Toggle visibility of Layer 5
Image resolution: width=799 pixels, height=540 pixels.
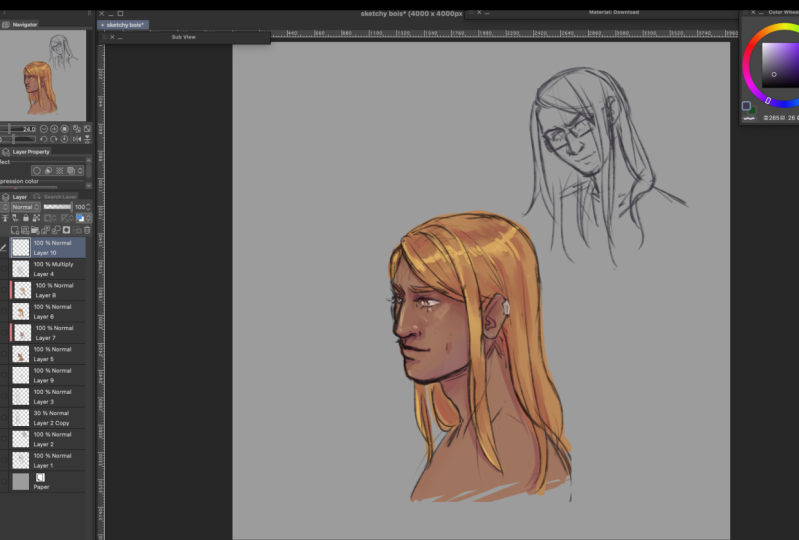point(4,354)
